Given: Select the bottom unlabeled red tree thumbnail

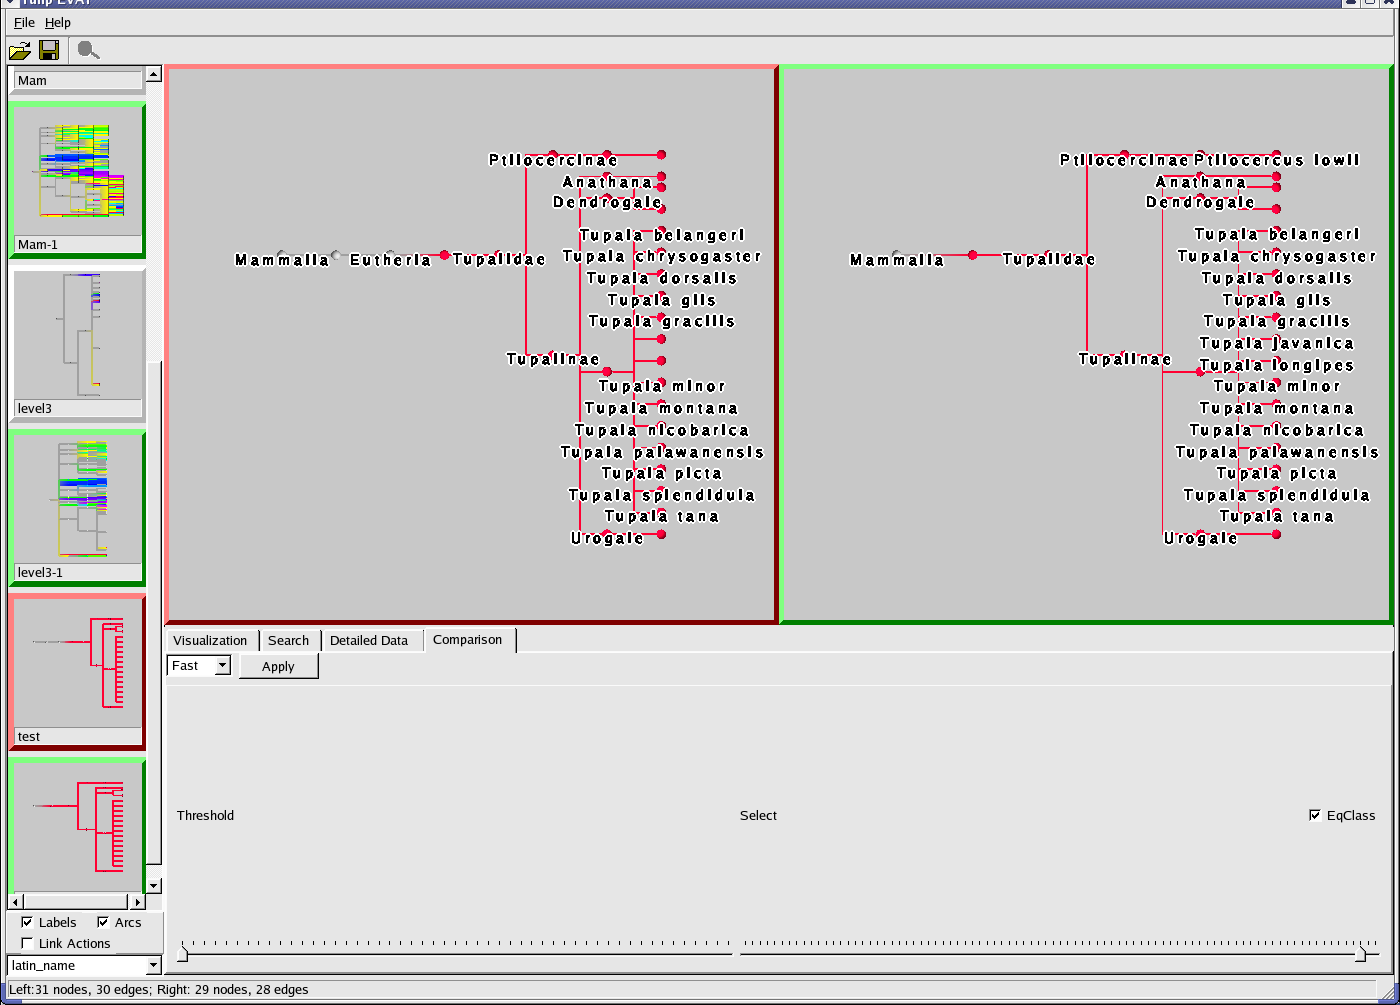Looking at the screenshot, I should point(77,826).
